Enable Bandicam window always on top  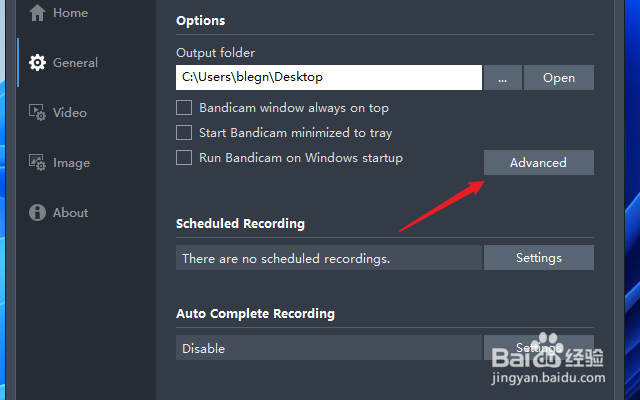tap(184, 108)
